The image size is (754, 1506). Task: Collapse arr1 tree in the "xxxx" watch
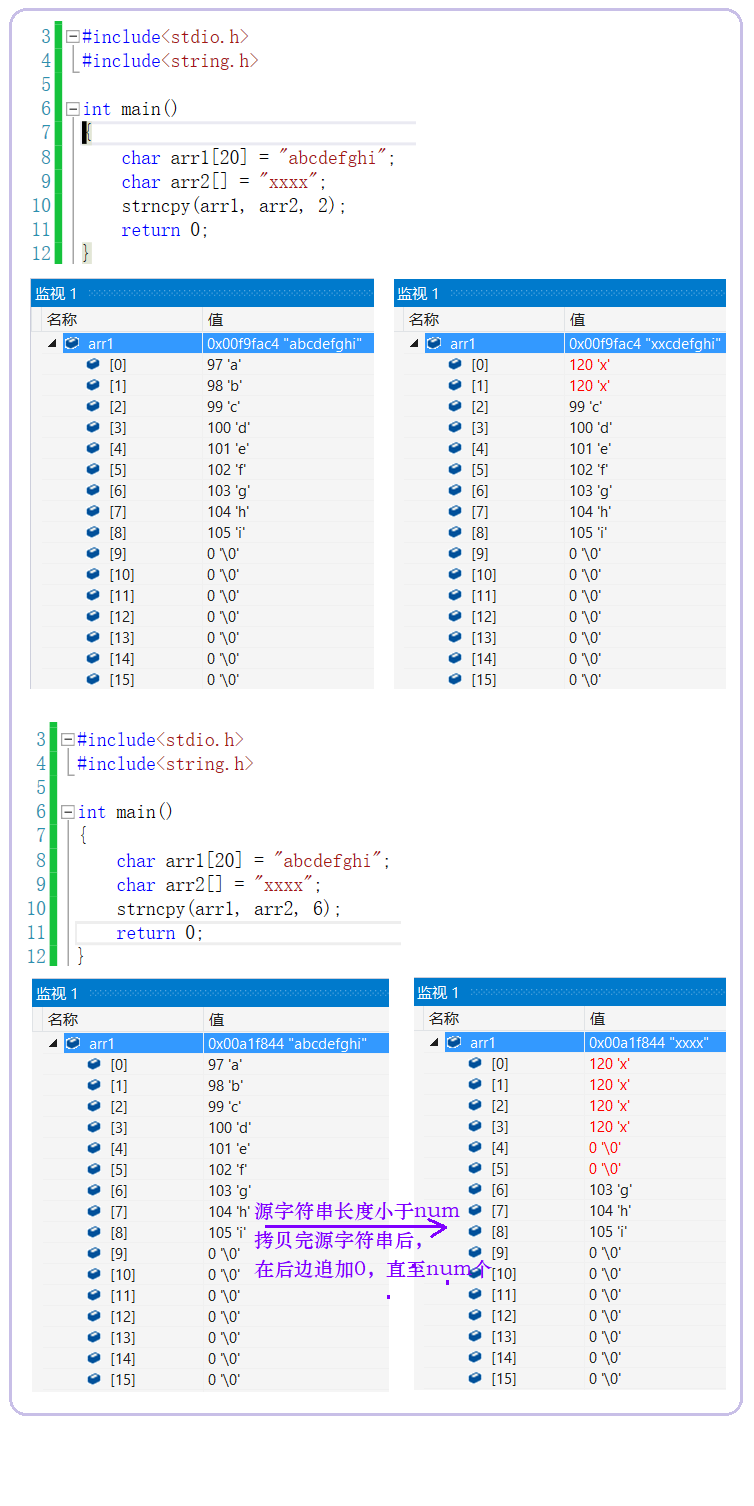point(434,1043)
